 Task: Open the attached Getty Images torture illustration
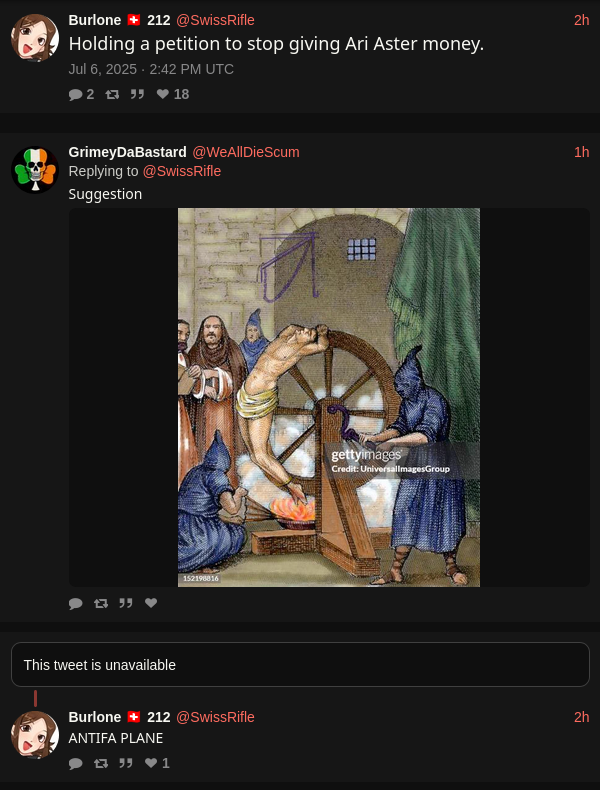(x=328, y=397)
